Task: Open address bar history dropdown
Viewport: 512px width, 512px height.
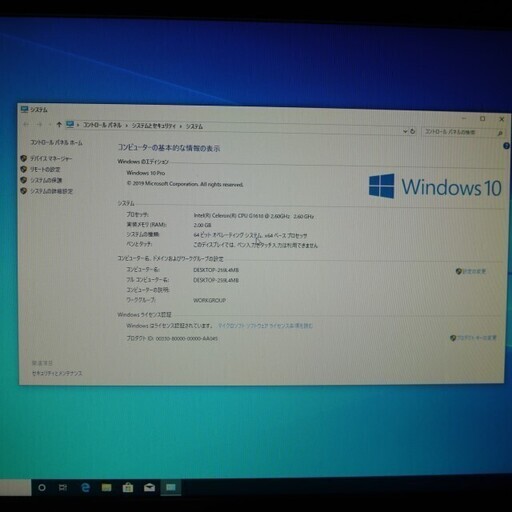Action: coord(405,131)
